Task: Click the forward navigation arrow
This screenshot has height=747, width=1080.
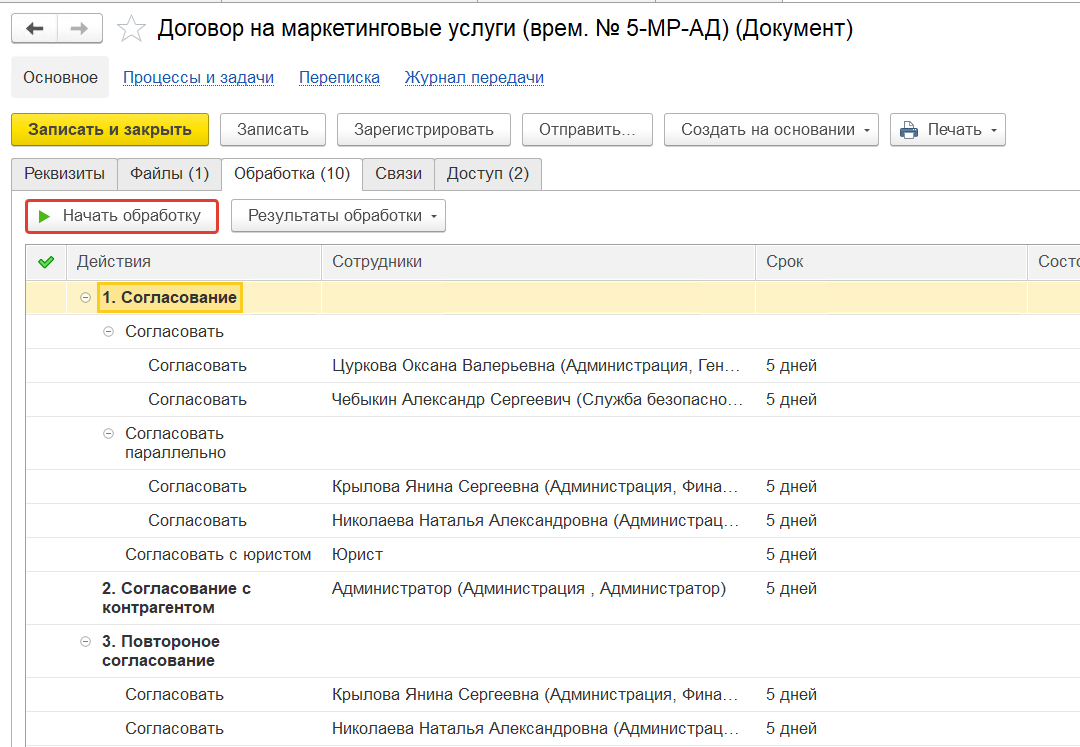Action: (81, 29)
